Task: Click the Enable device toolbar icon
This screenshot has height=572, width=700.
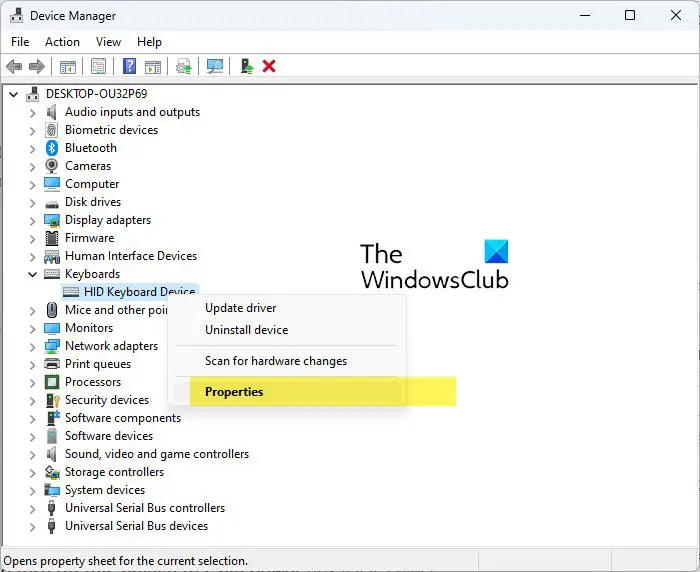Action: 246,67
